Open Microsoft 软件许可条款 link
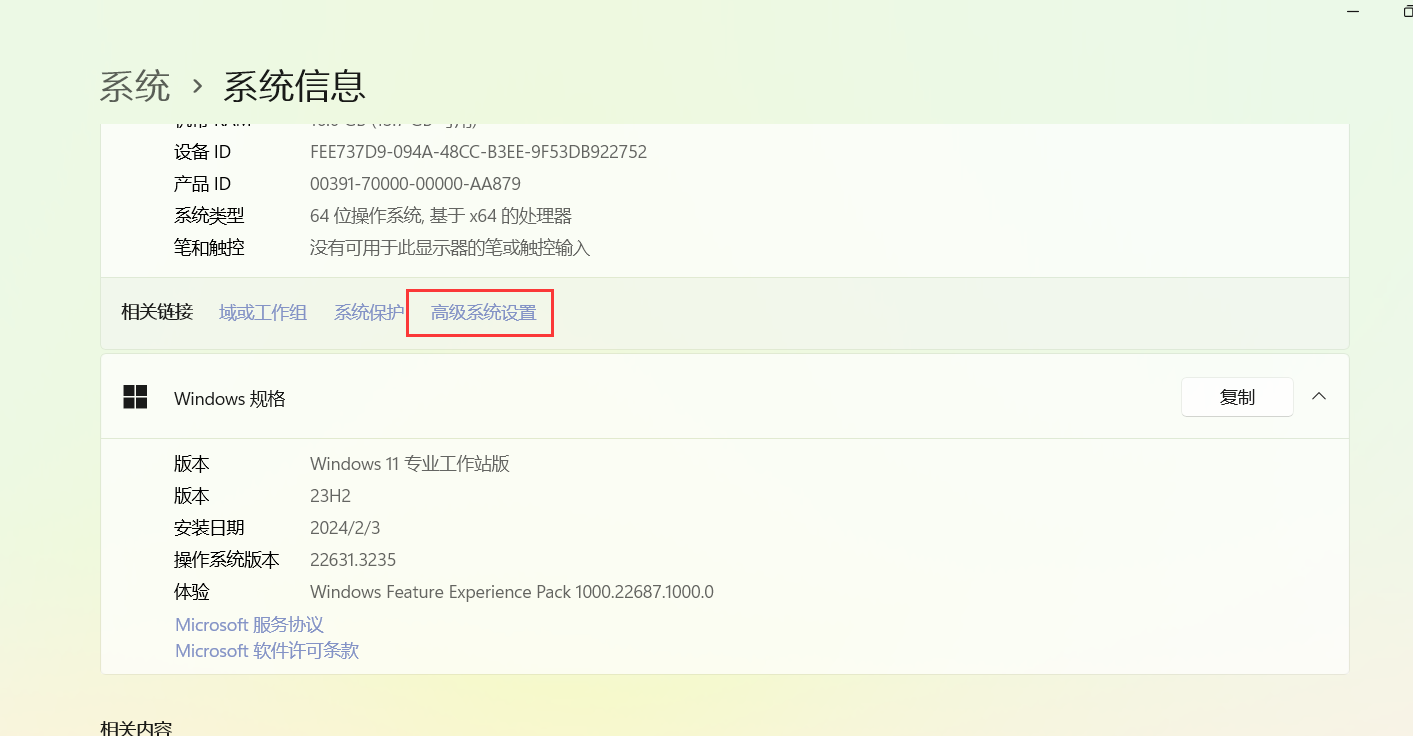This screenshot has width=1413, height=736. click(267, 651)
